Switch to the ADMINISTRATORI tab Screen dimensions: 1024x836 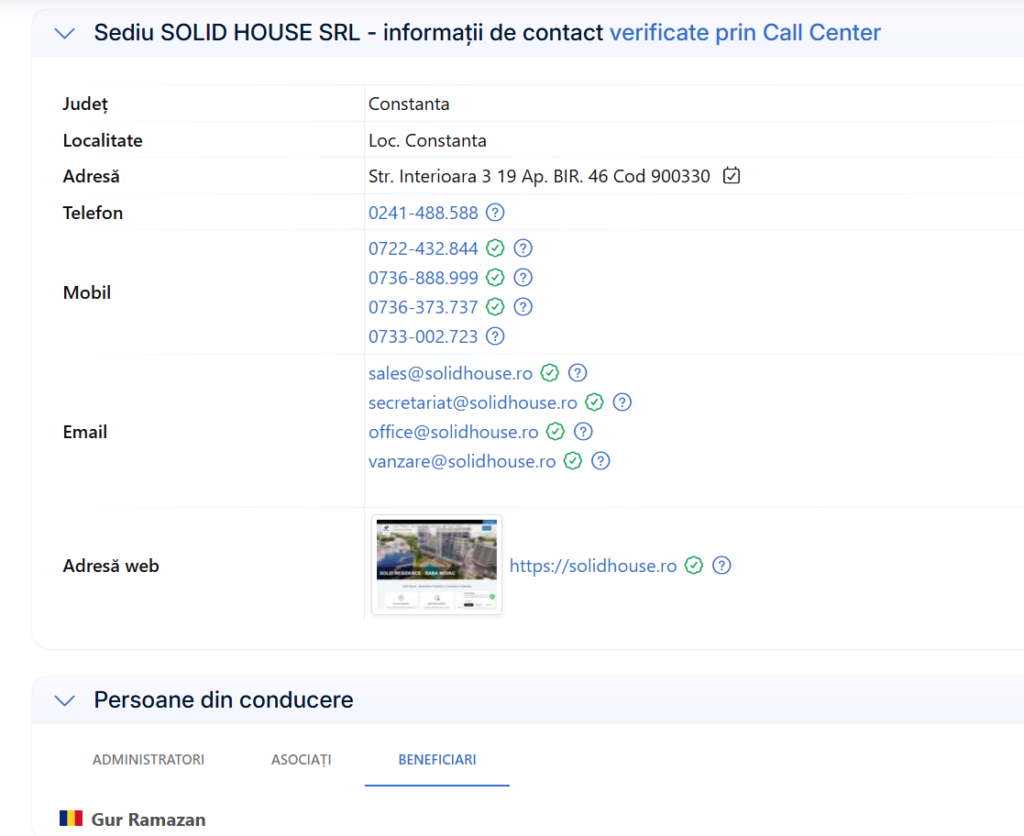click(148, 760)
